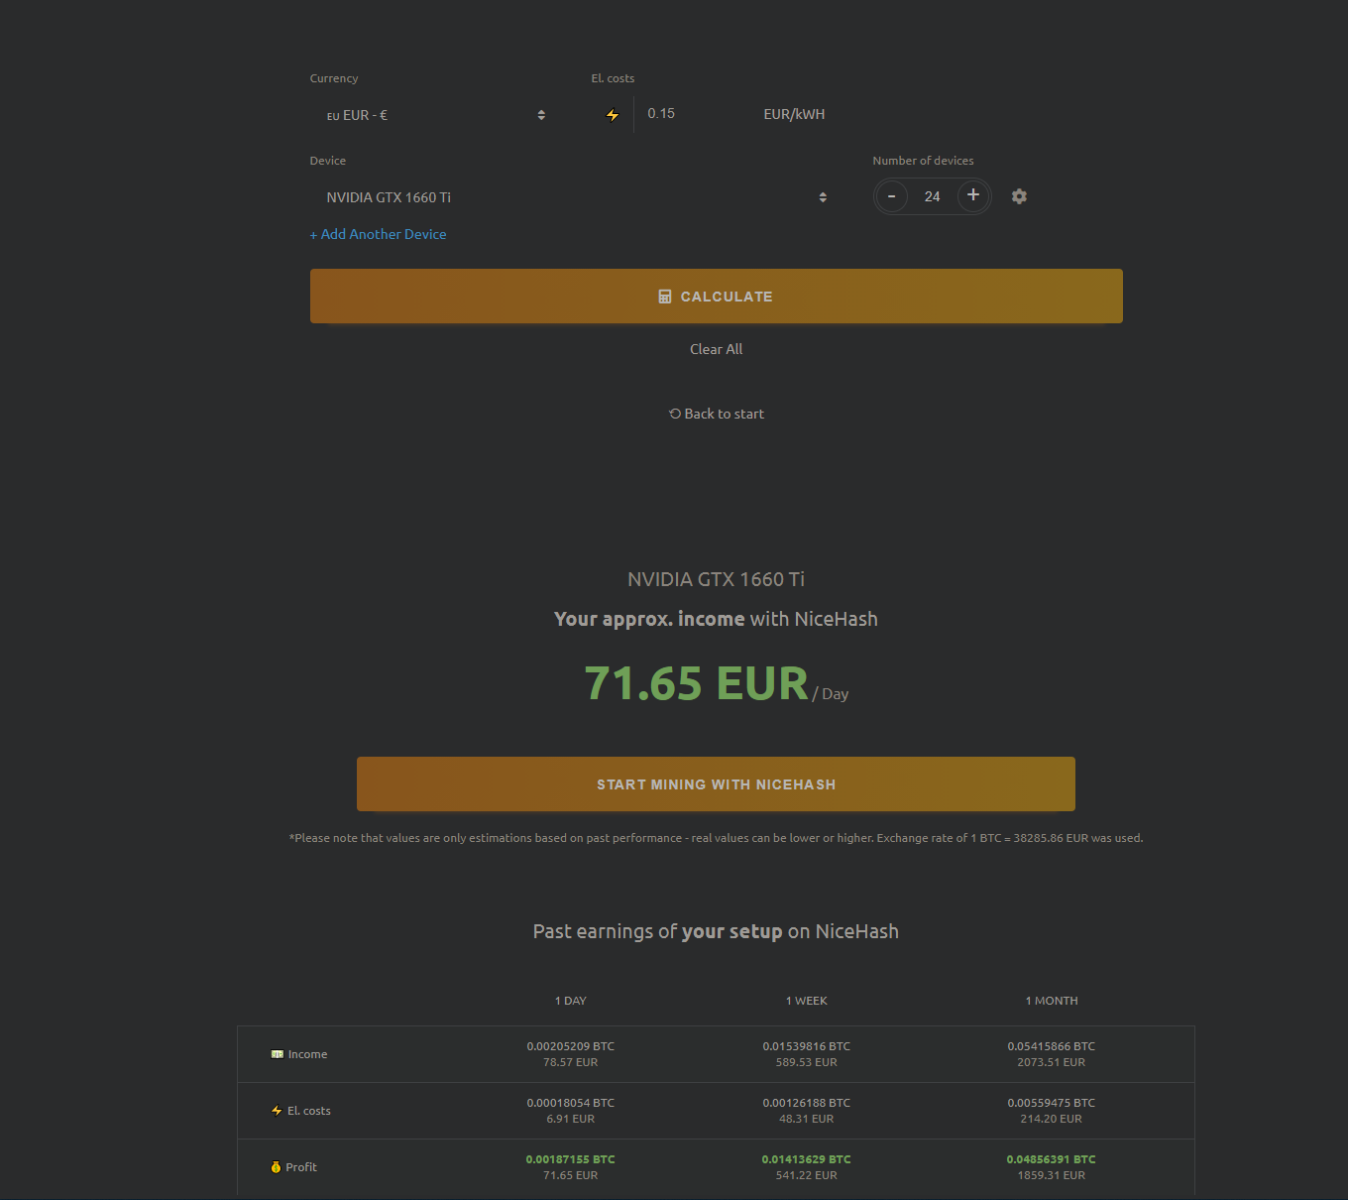This screenshot has width=1348, height=1200.
Task: Click the Add Another Device link
Action: click(378, 234)
